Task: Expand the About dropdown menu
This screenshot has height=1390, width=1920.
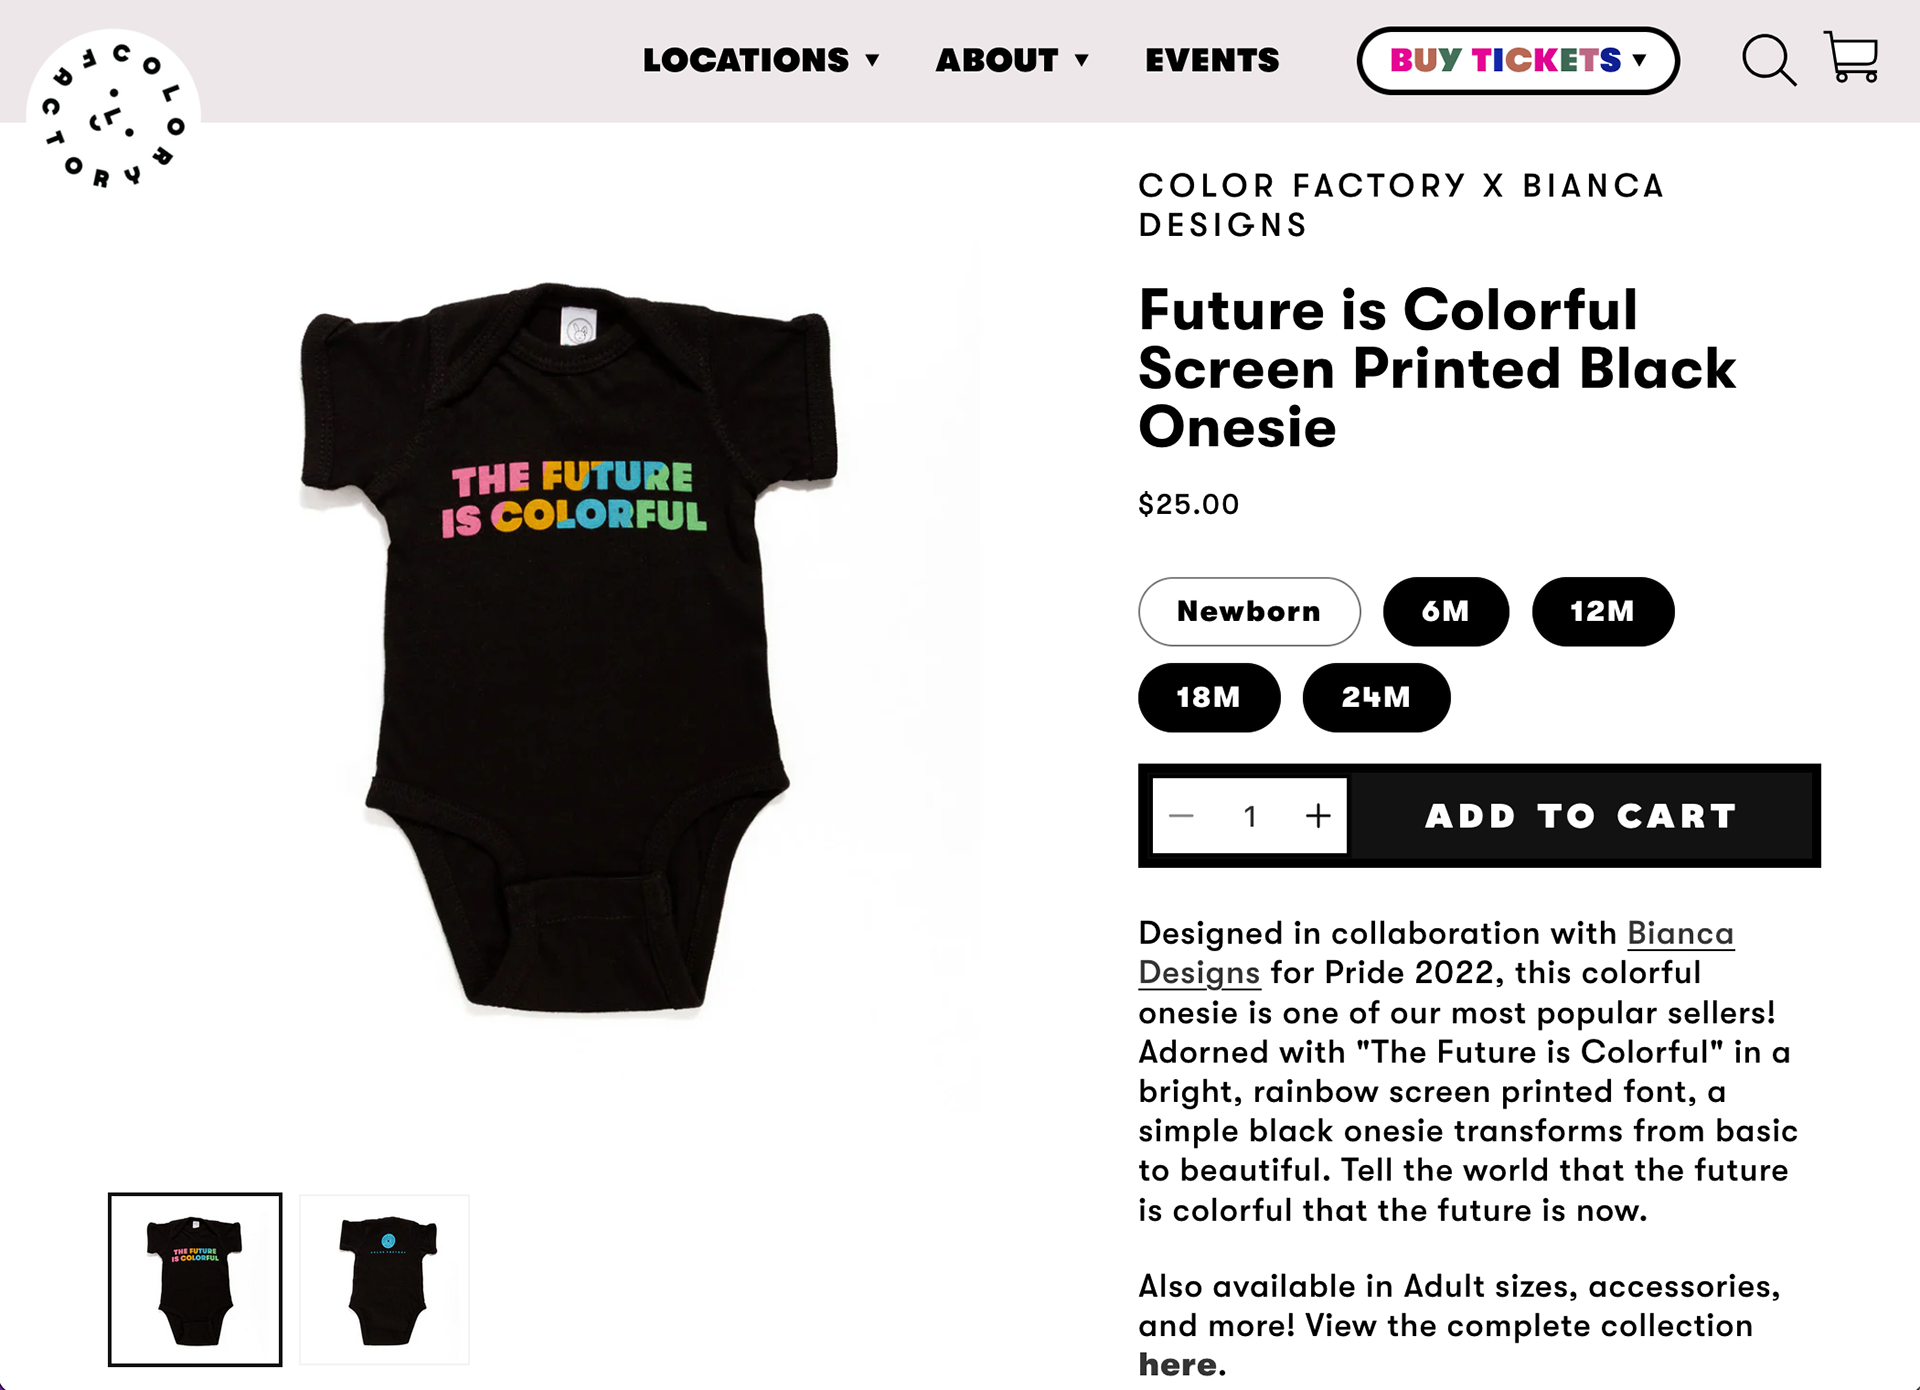Action: [1012, 60]
